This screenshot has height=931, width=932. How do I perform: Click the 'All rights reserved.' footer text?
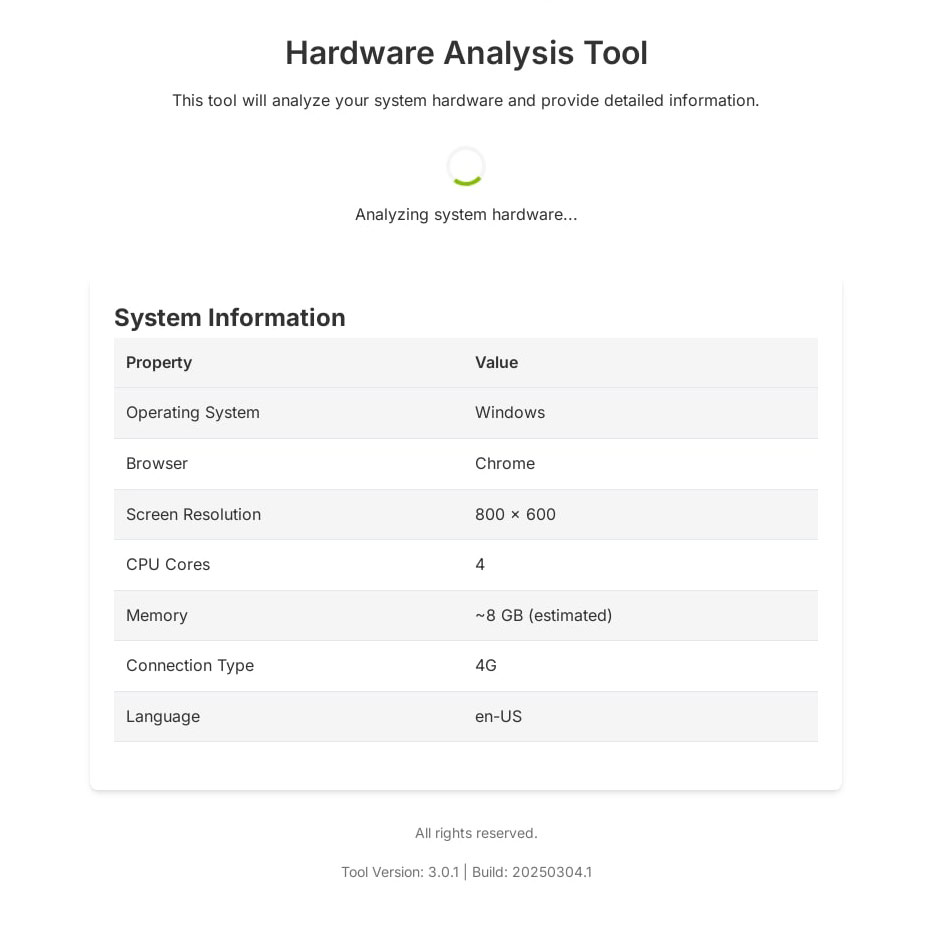click(x=476, y=833)
